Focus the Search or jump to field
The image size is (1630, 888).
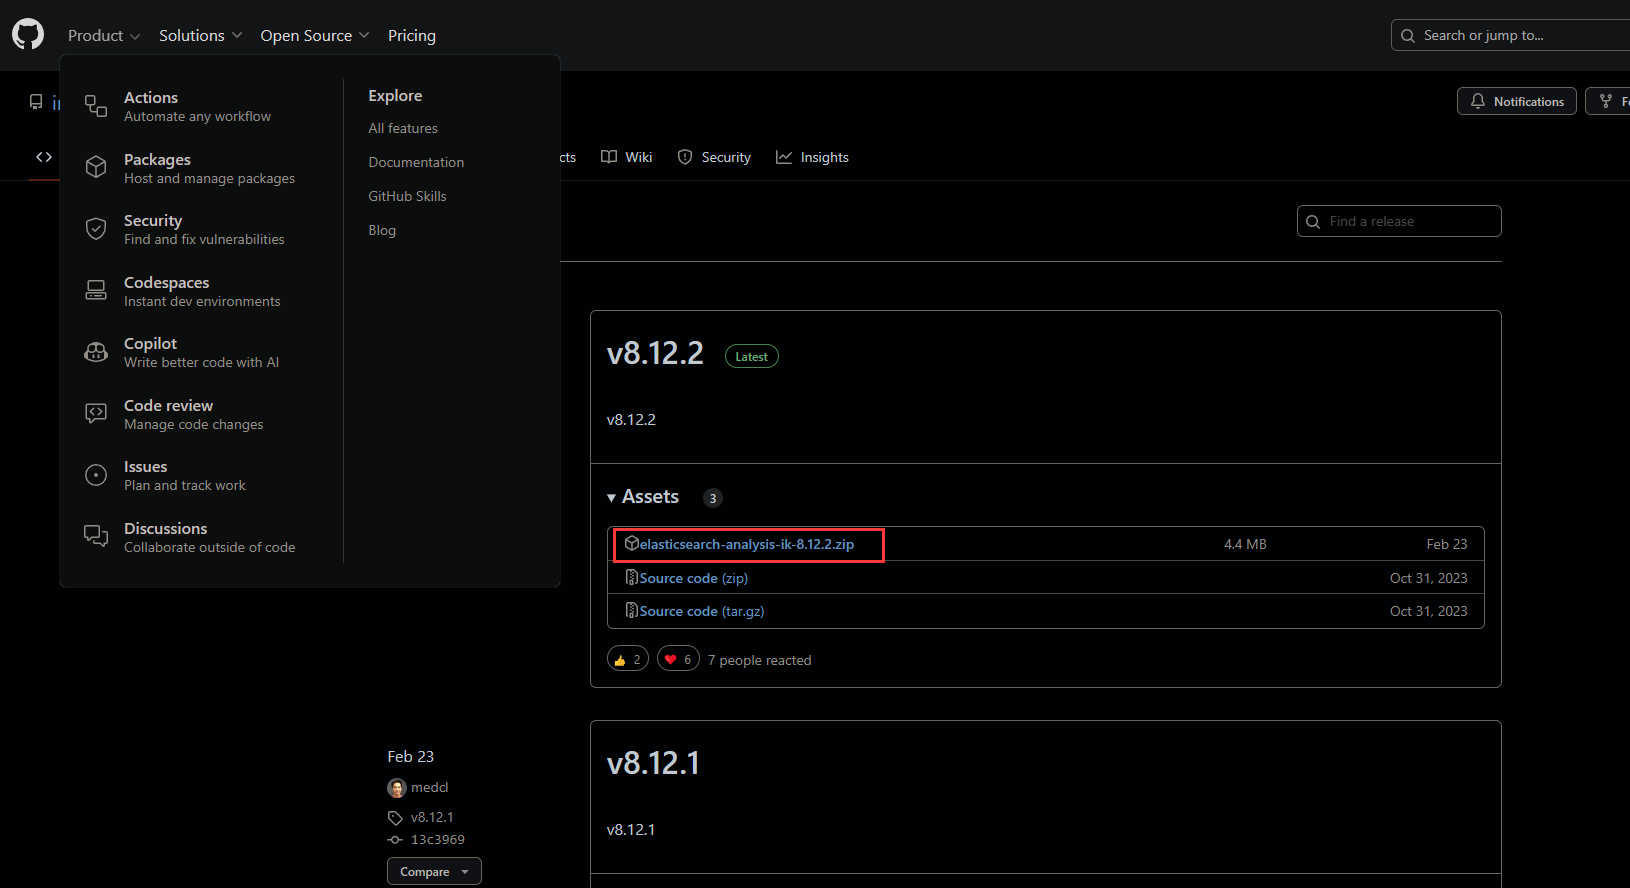pos(1510,35)
